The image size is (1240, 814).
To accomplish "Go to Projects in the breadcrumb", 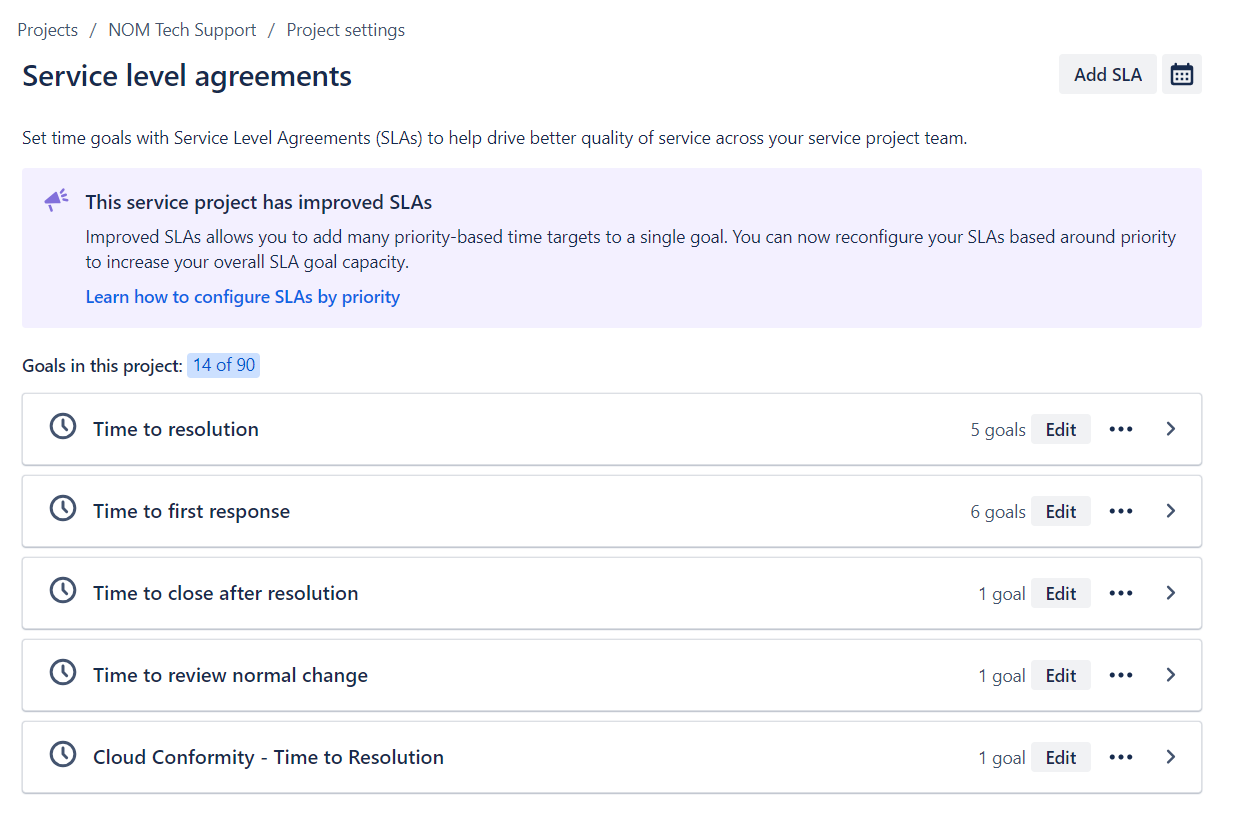I will (48, 30).
